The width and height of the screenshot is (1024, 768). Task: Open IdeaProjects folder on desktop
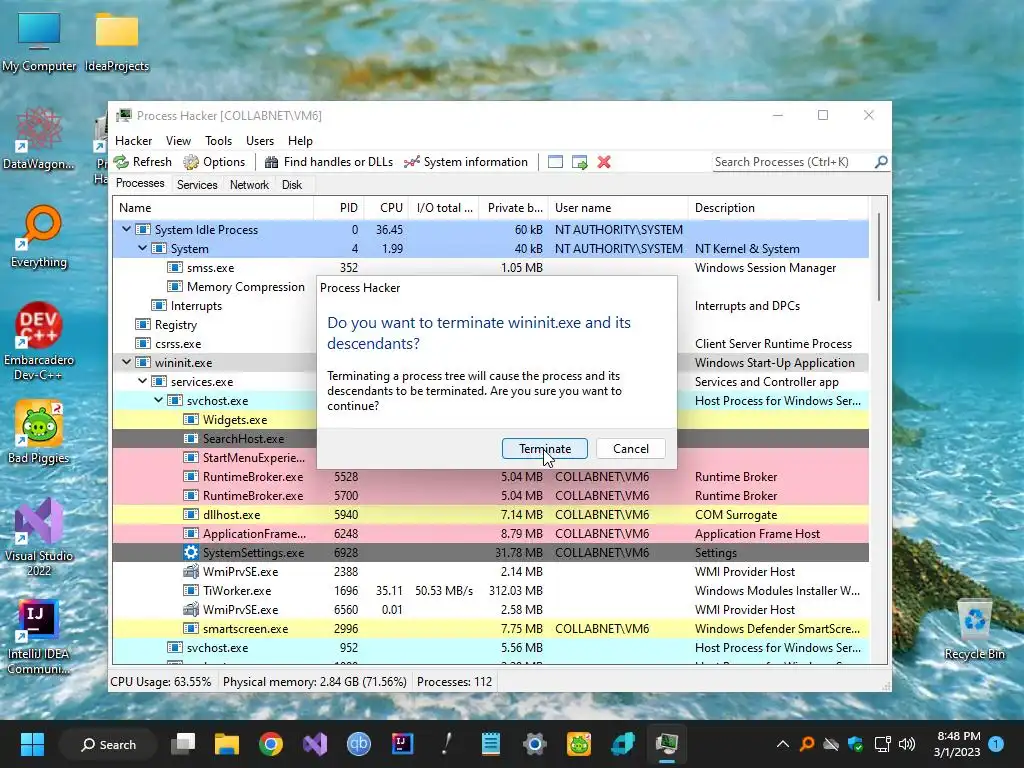click(117, 41)
